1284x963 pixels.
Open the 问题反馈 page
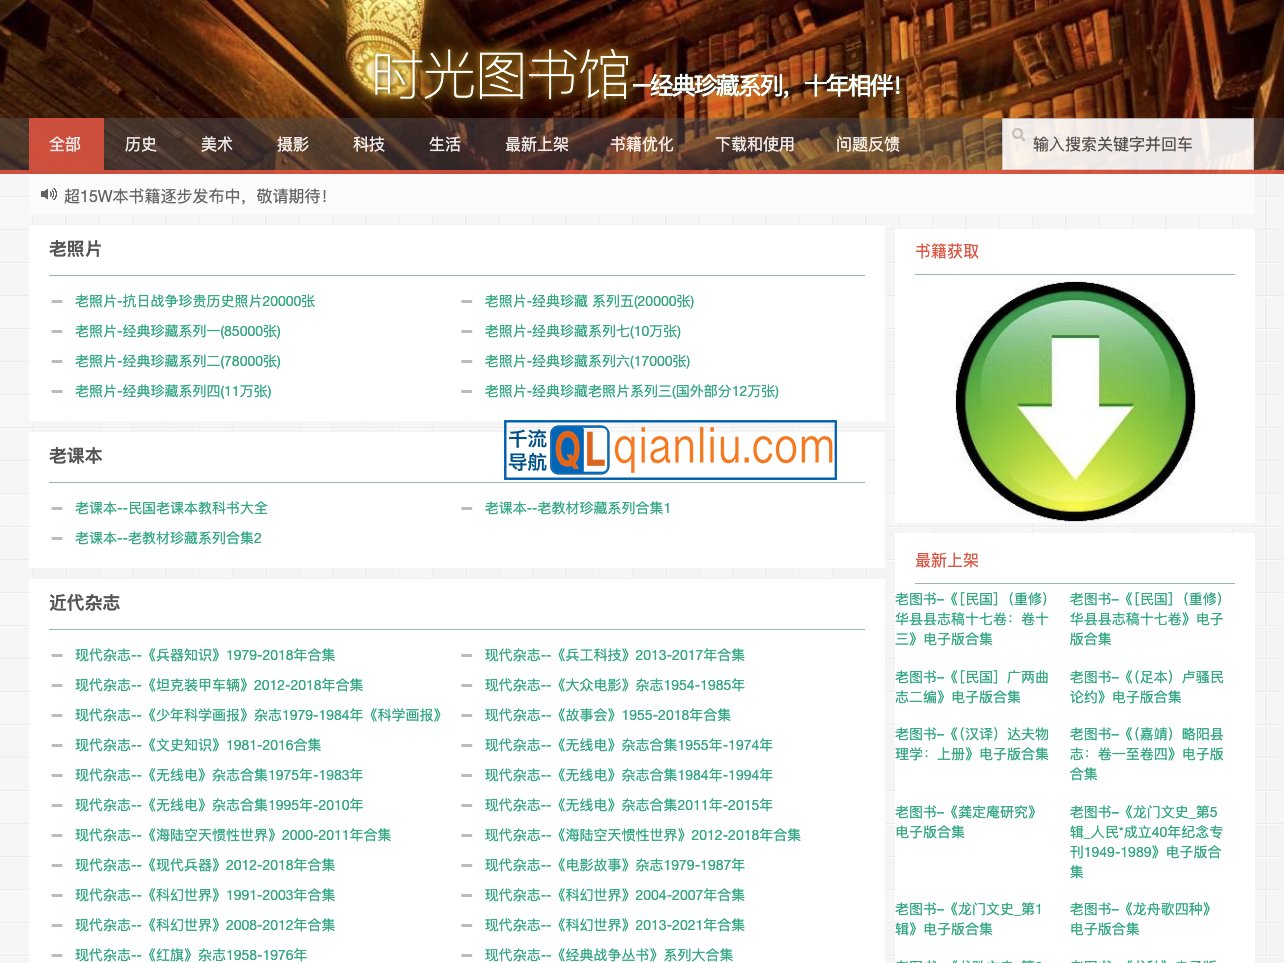[x=868, y=144]
